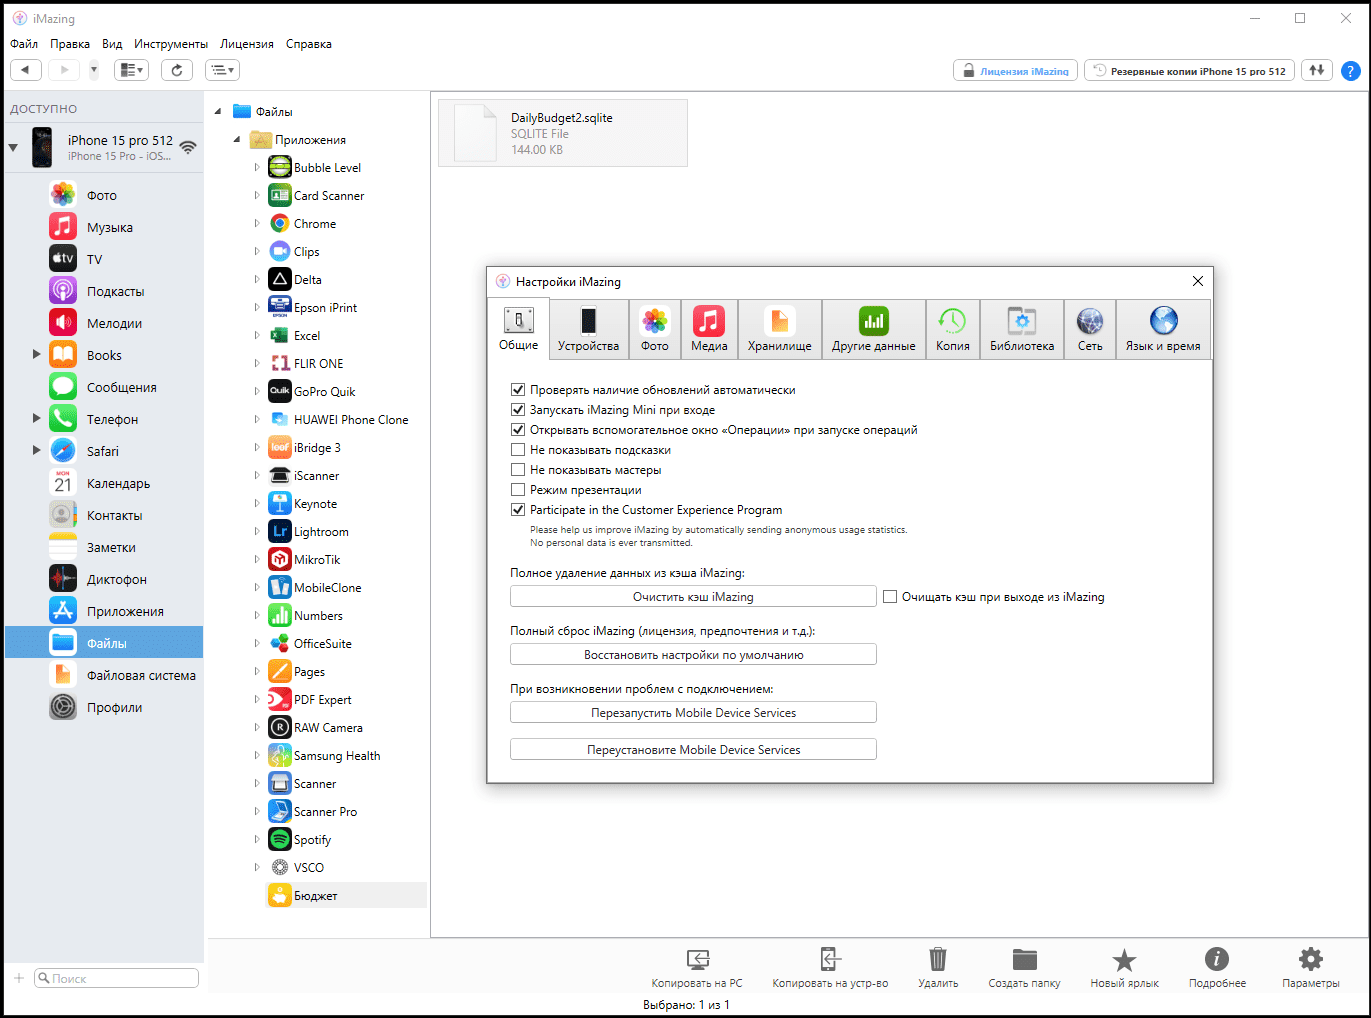This screenshot has width=1371, height=1018.
Task: Click the Копировать на PC icon
Action: click(x=698, y=960)
